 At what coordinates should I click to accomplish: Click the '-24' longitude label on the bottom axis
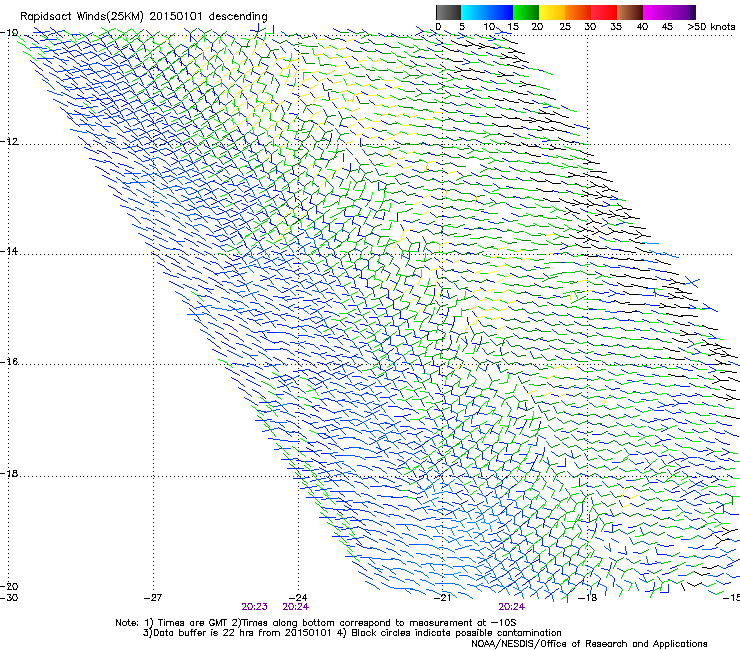point(298,598)
